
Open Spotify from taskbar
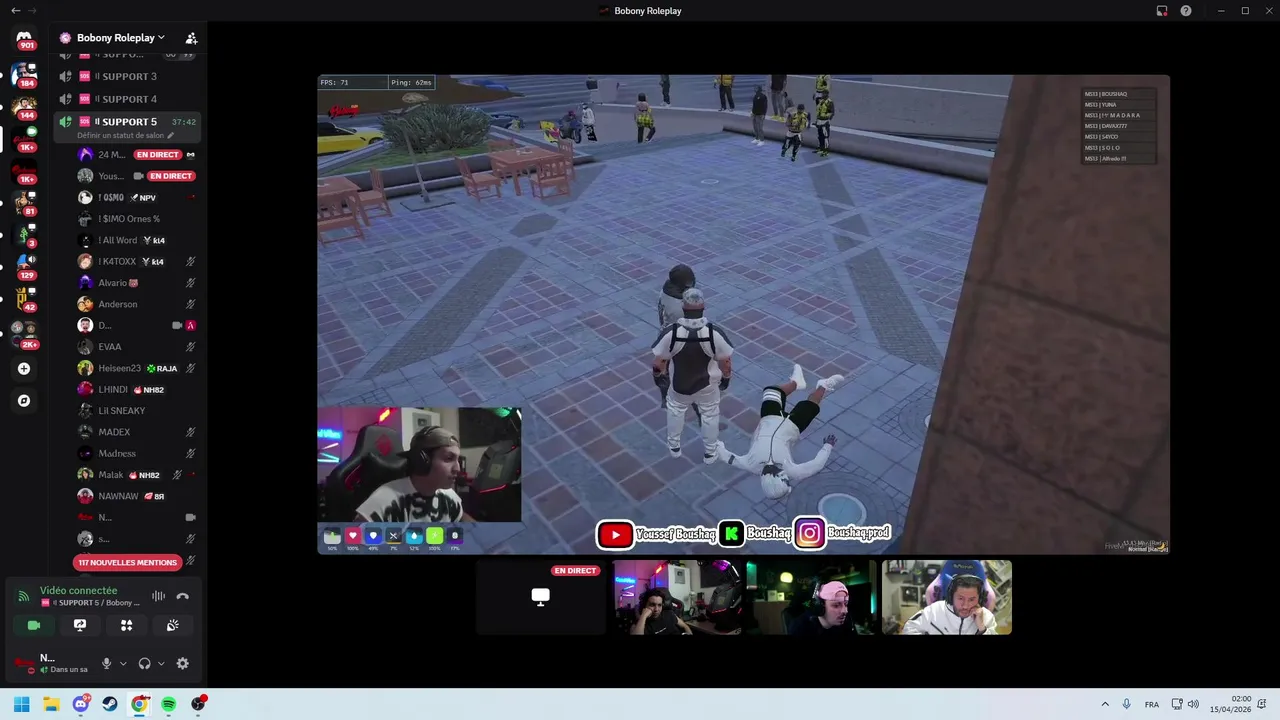(168, 704)
